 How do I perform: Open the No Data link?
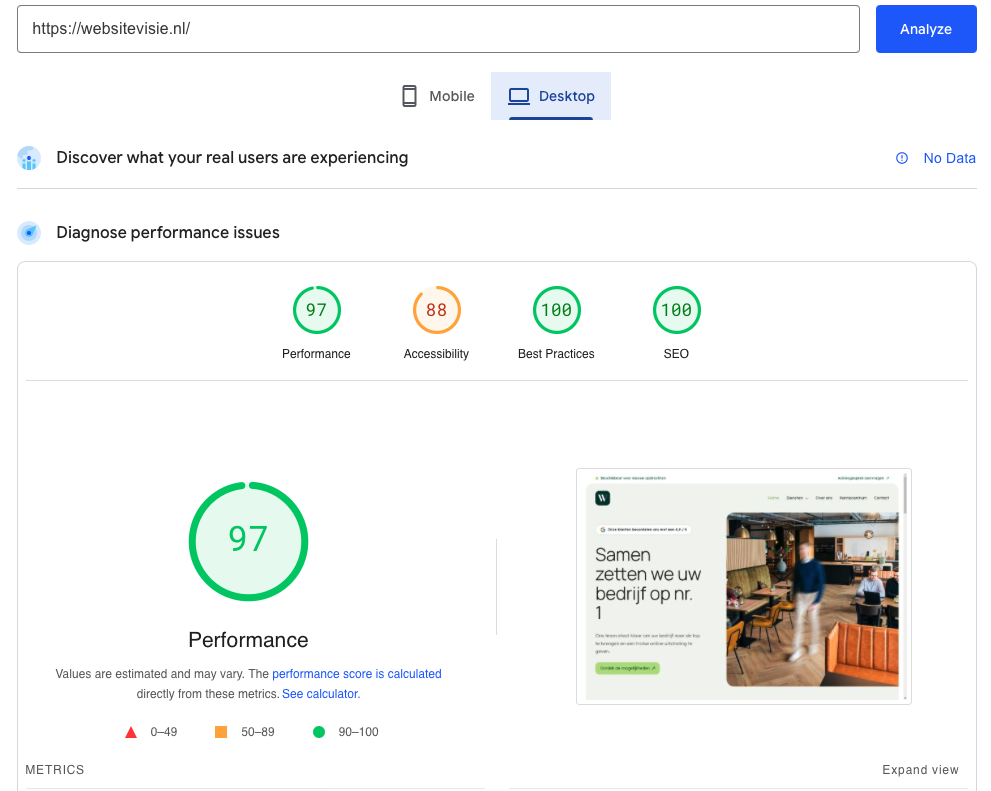[949, 158]
